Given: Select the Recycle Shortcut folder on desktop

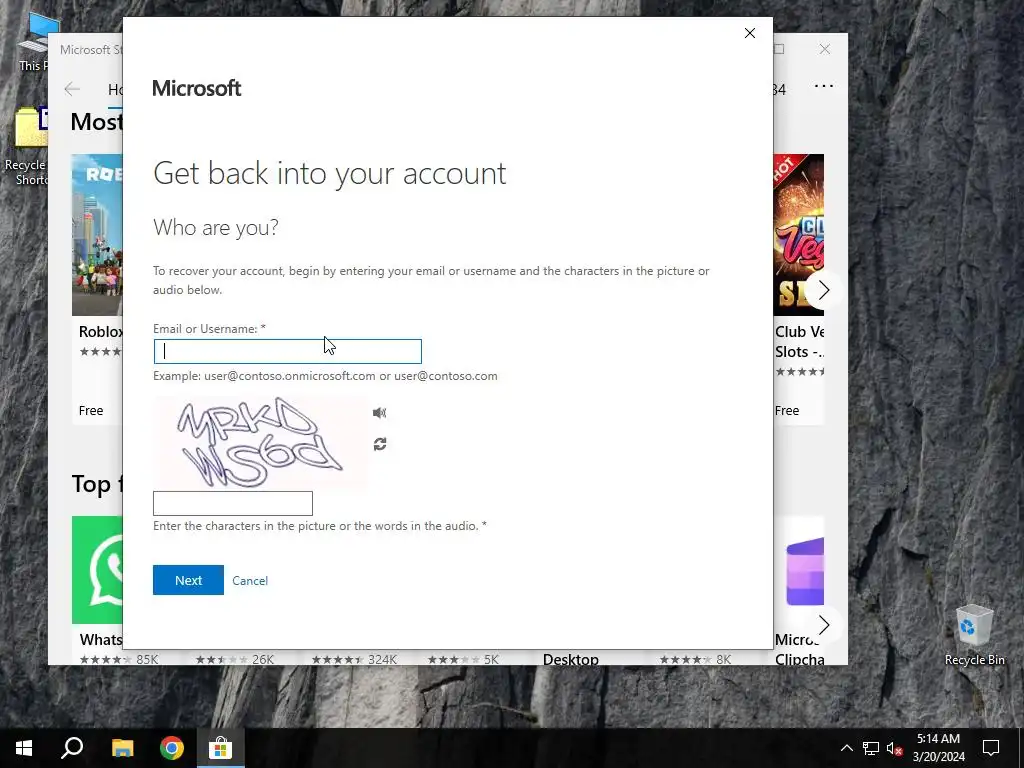Looking at the screenshot, I should pos(26,147).
